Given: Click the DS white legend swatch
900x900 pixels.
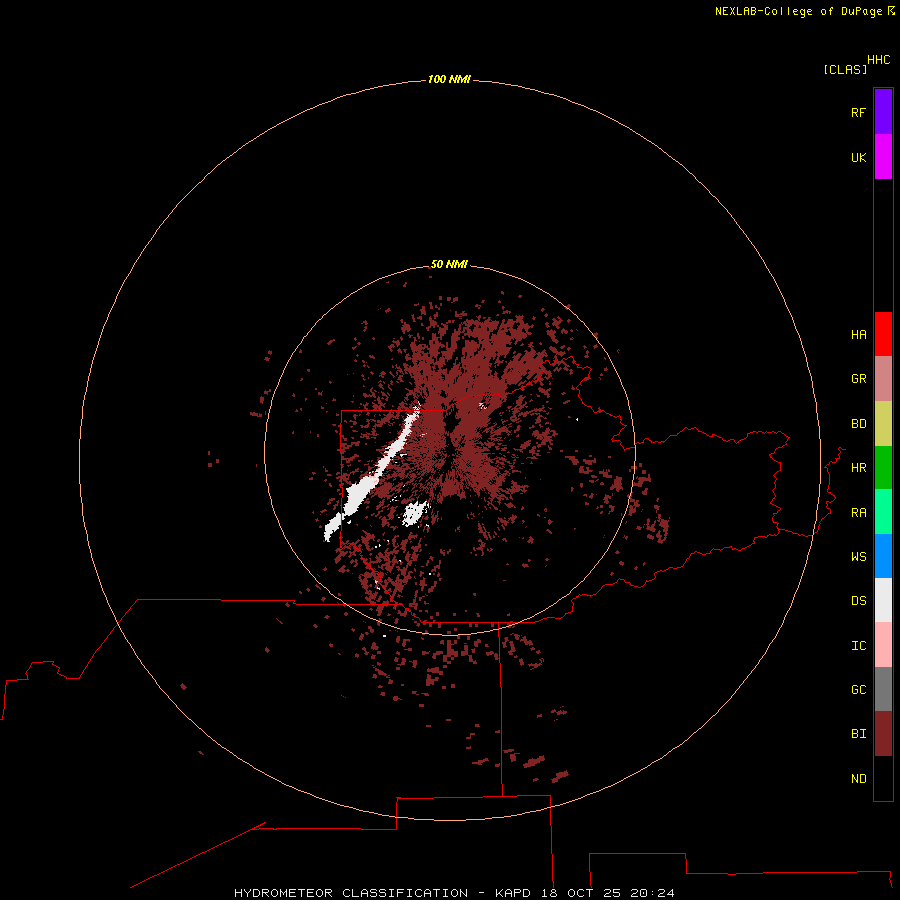Looking at the screenshot, I should 883,600.
